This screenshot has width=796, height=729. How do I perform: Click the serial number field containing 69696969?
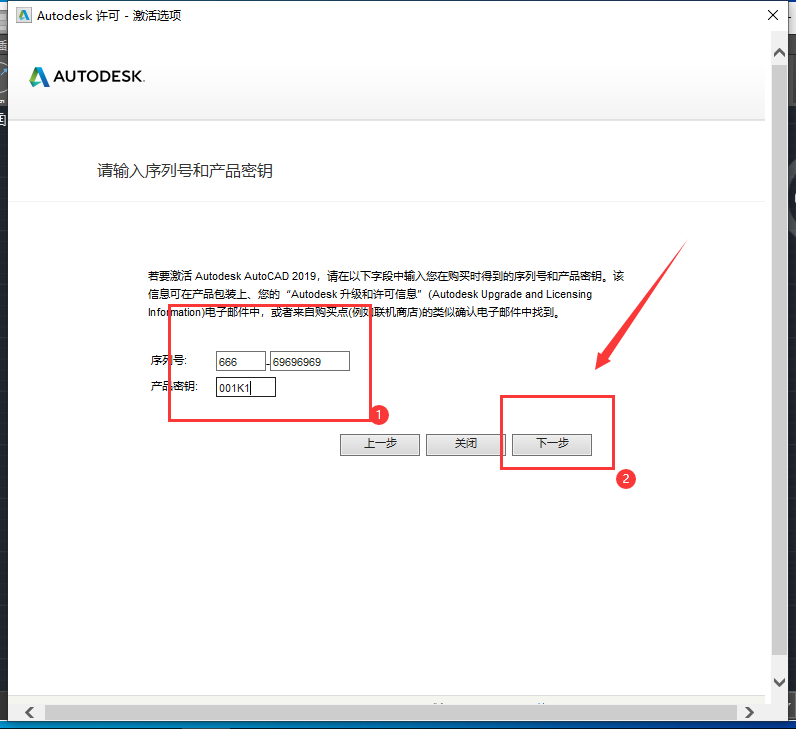tap(310, 361)
